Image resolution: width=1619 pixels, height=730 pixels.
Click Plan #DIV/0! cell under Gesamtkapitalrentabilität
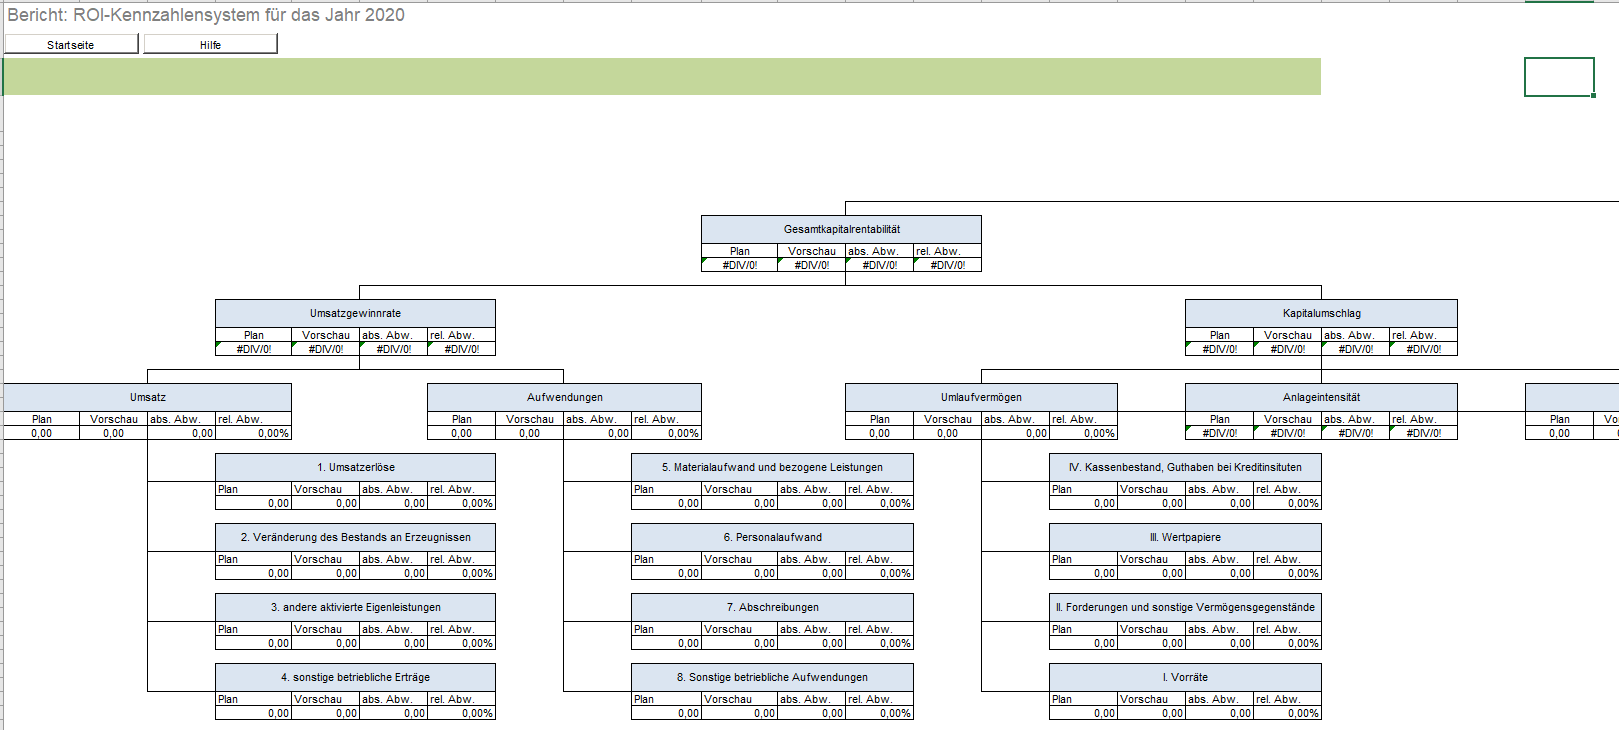point(739,265)
